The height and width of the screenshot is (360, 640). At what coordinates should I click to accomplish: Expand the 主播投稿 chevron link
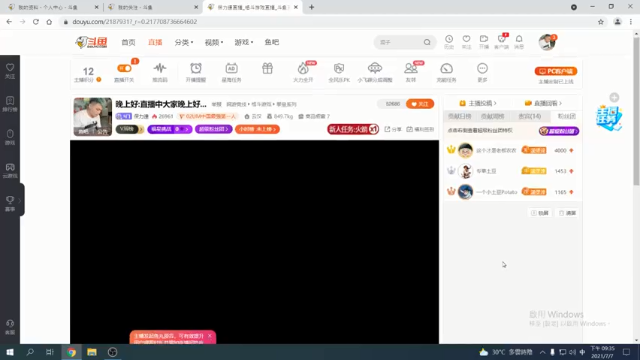pos(478,103)
